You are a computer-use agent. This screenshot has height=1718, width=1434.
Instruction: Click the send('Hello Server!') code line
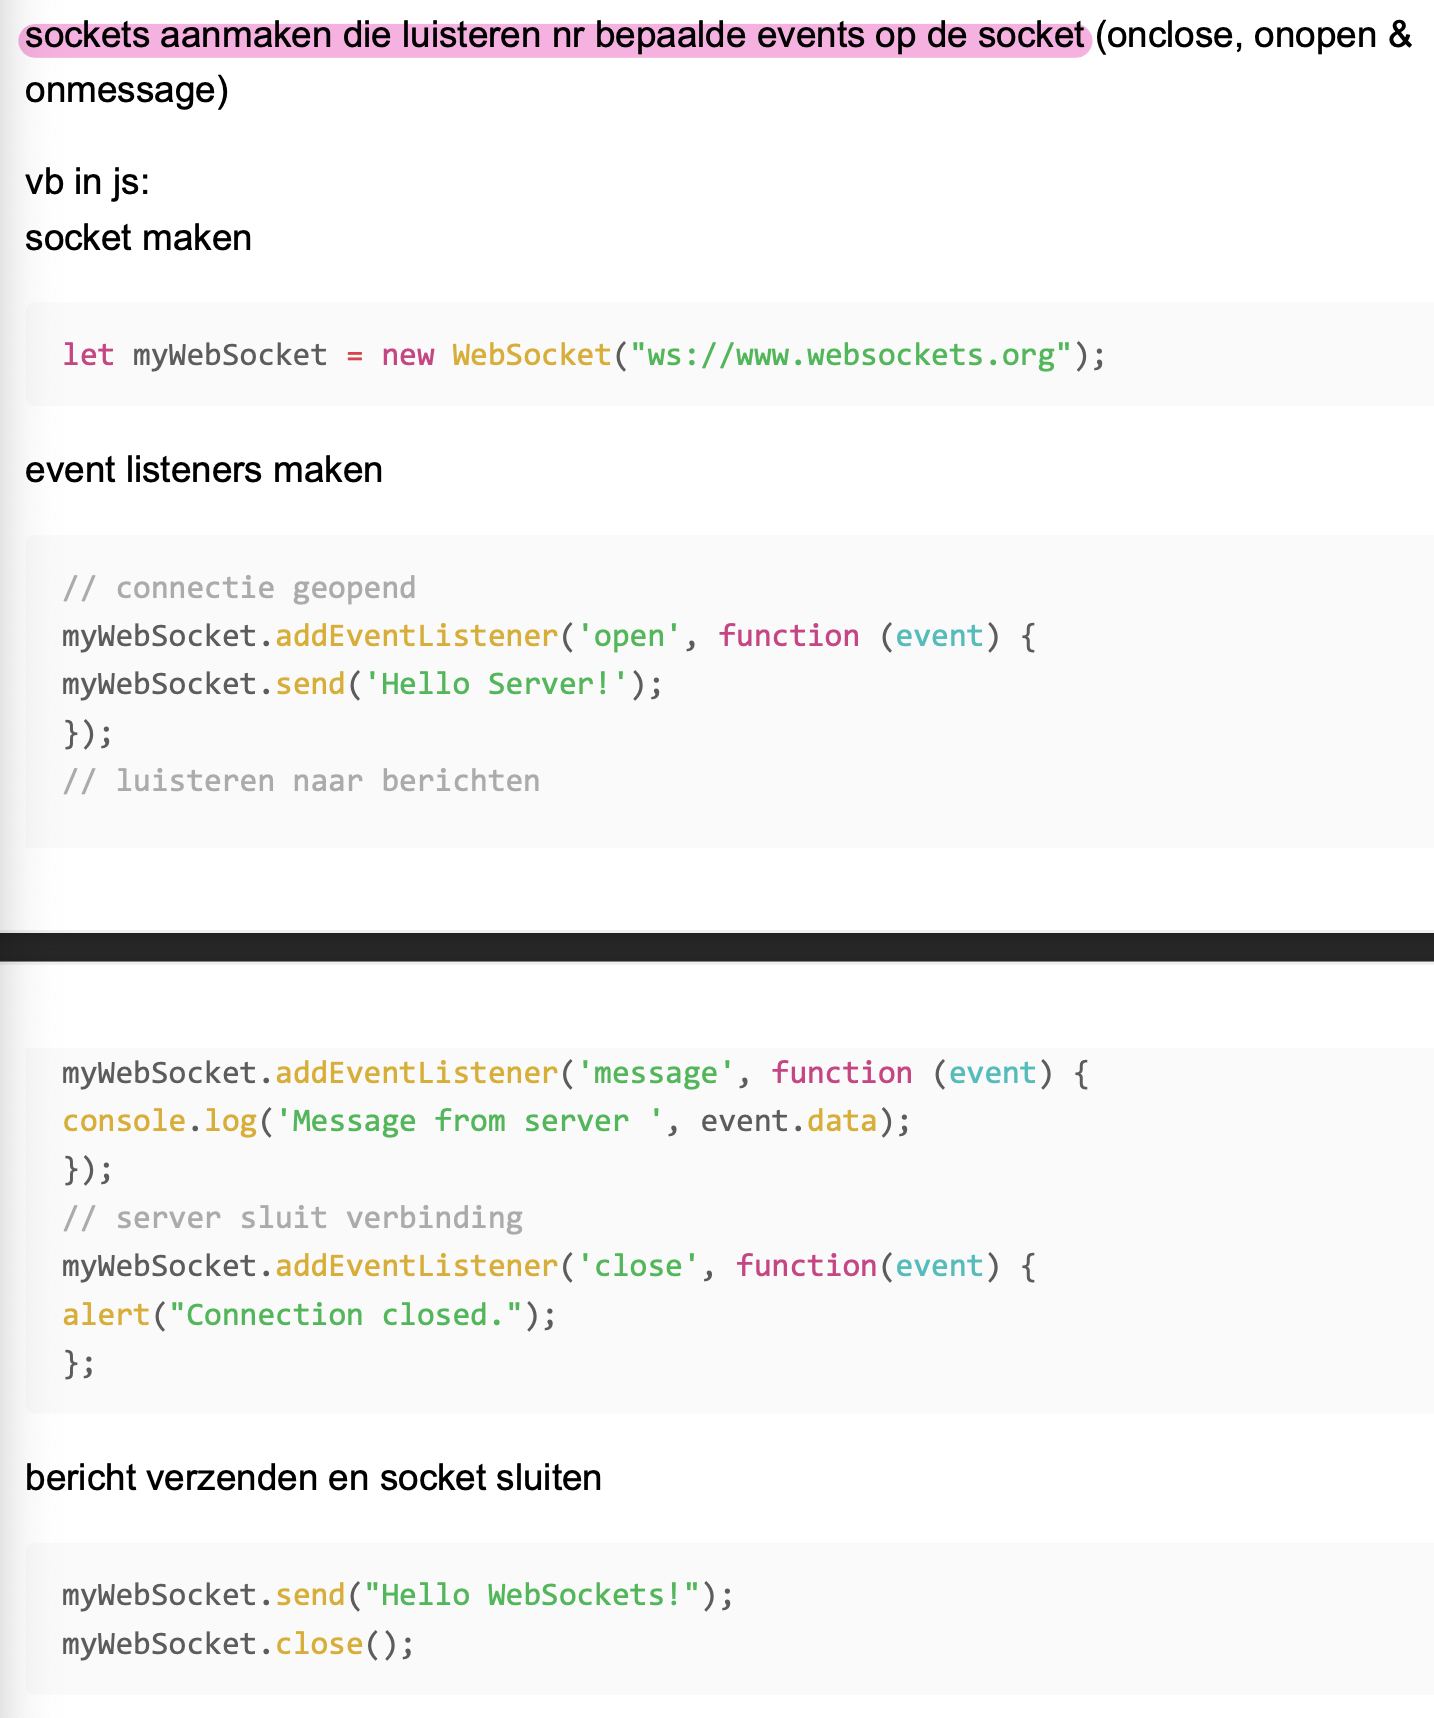point(362,684)
